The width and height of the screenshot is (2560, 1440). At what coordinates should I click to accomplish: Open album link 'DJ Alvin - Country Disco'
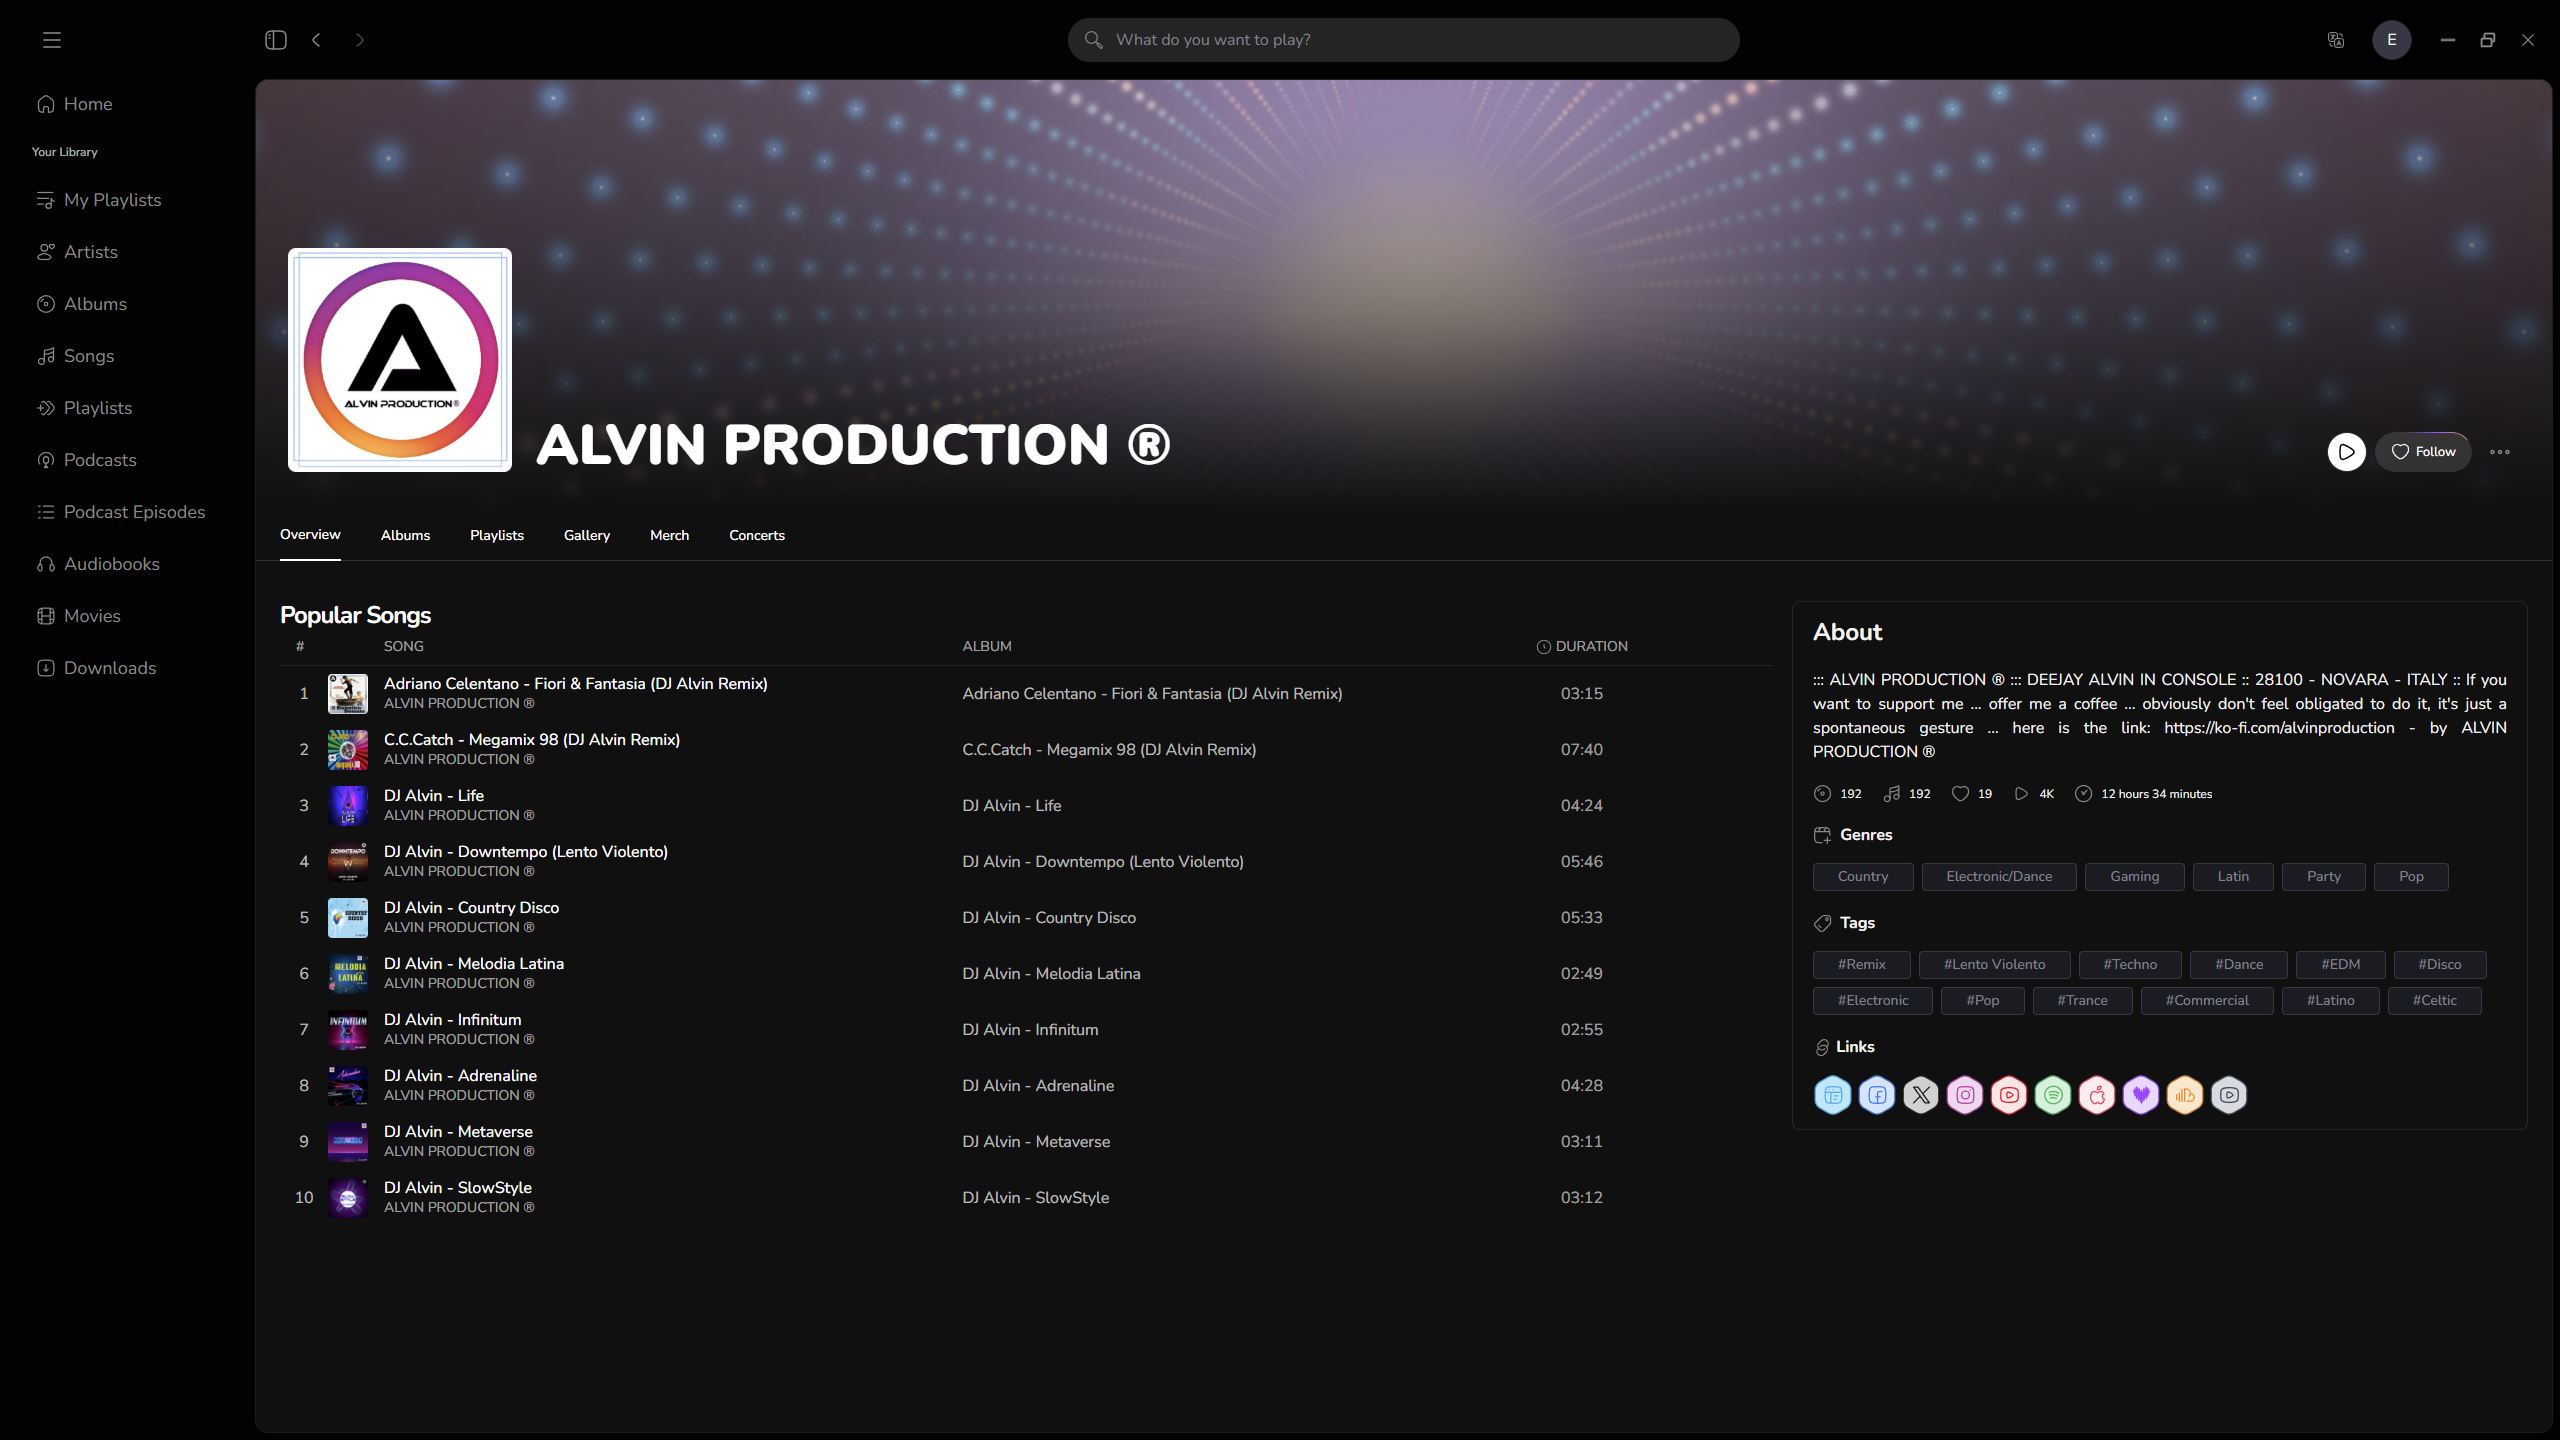[x=1049, y=918]
